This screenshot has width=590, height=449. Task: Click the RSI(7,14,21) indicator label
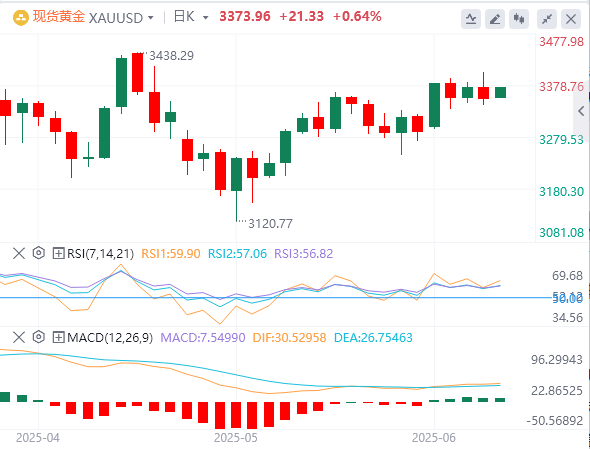(100, 254)
